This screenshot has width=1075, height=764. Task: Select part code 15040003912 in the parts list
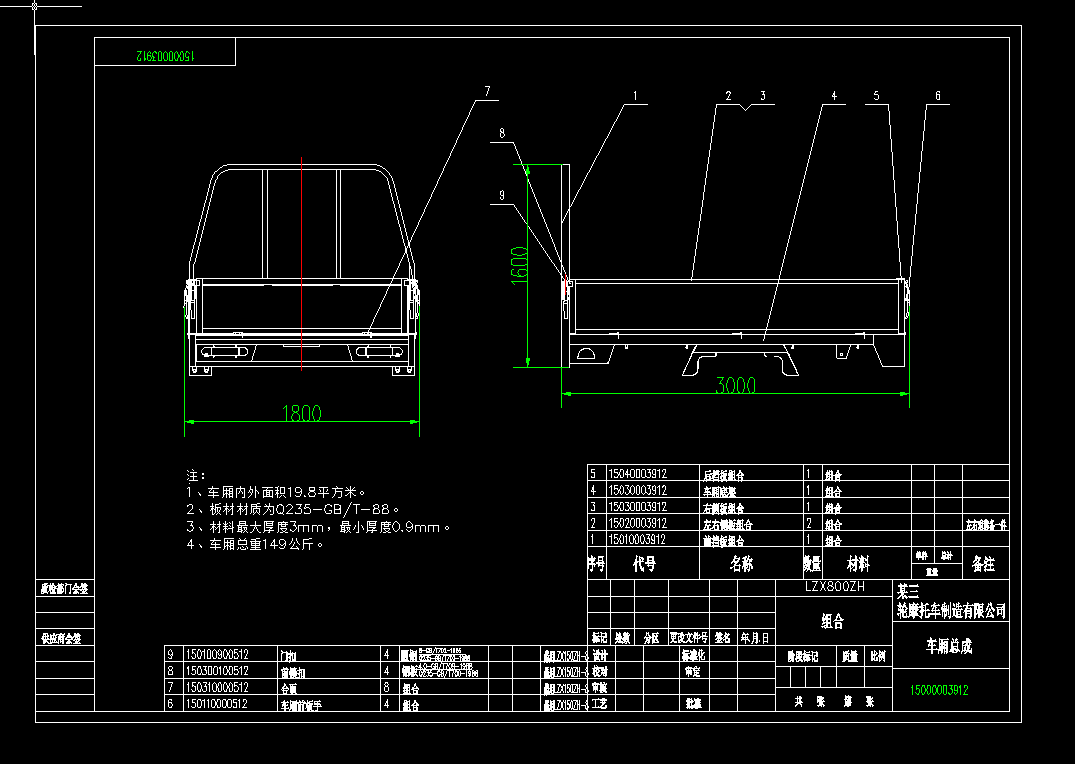click(x=638, y=474)
